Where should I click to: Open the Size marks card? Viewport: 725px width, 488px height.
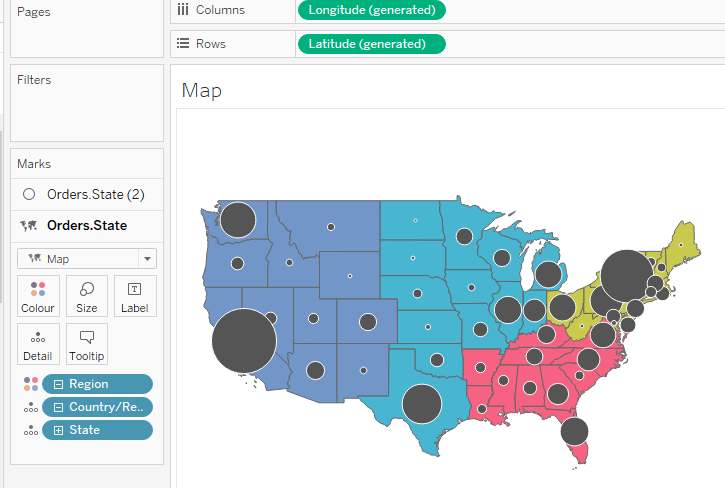point(87,297)
